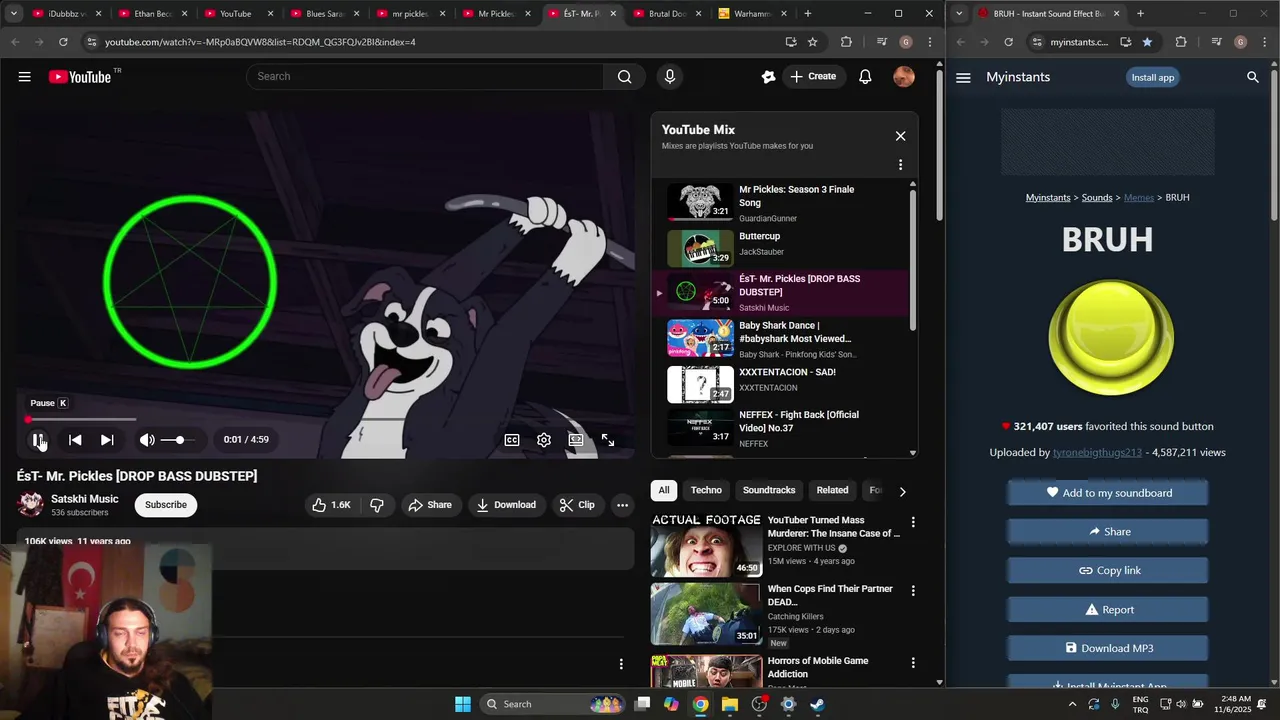The image size is (1280, 720).
Task: Skip to next video in player
Action: [x=107, y=440]
